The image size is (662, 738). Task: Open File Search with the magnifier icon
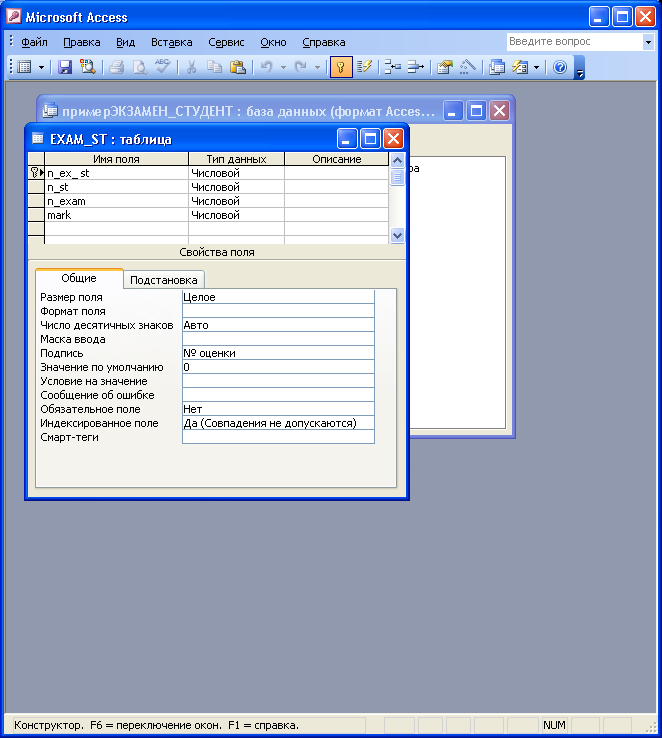[x=88, y=67]
